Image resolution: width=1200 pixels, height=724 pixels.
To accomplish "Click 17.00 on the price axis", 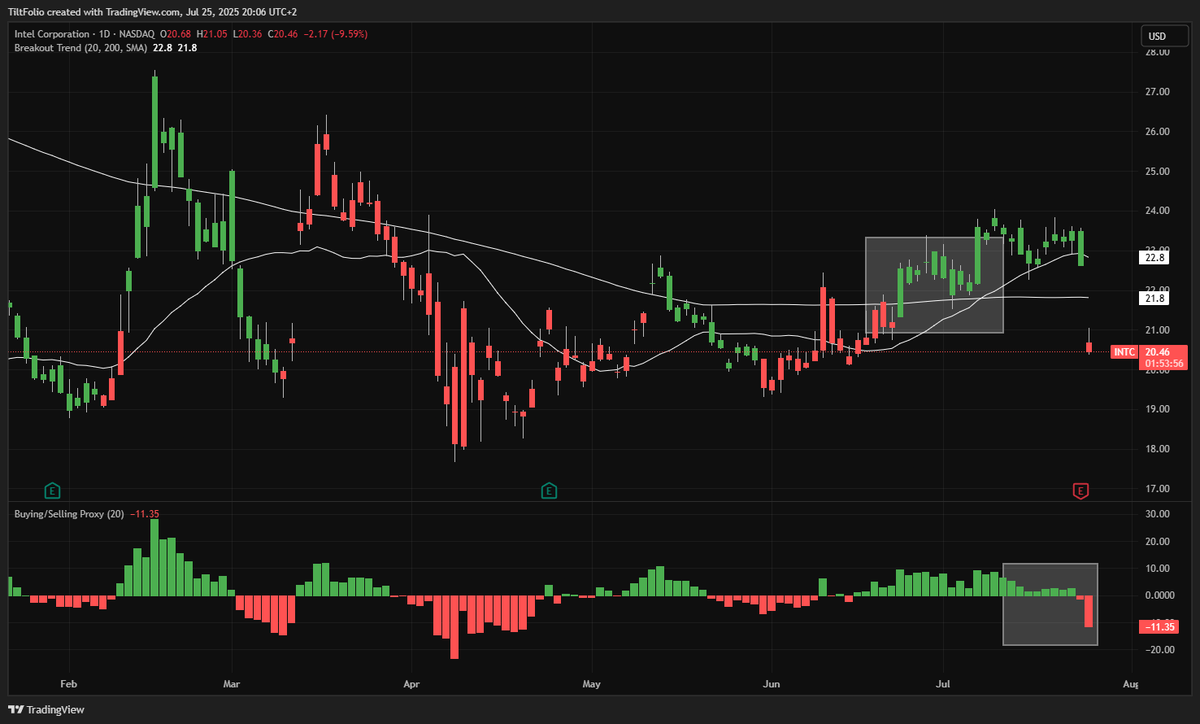I will tap(1158, 488).
